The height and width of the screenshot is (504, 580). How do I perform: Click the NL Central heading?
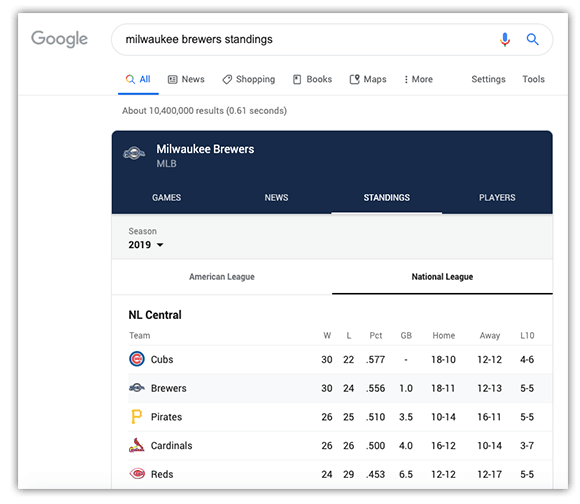[x=155, y=315]
